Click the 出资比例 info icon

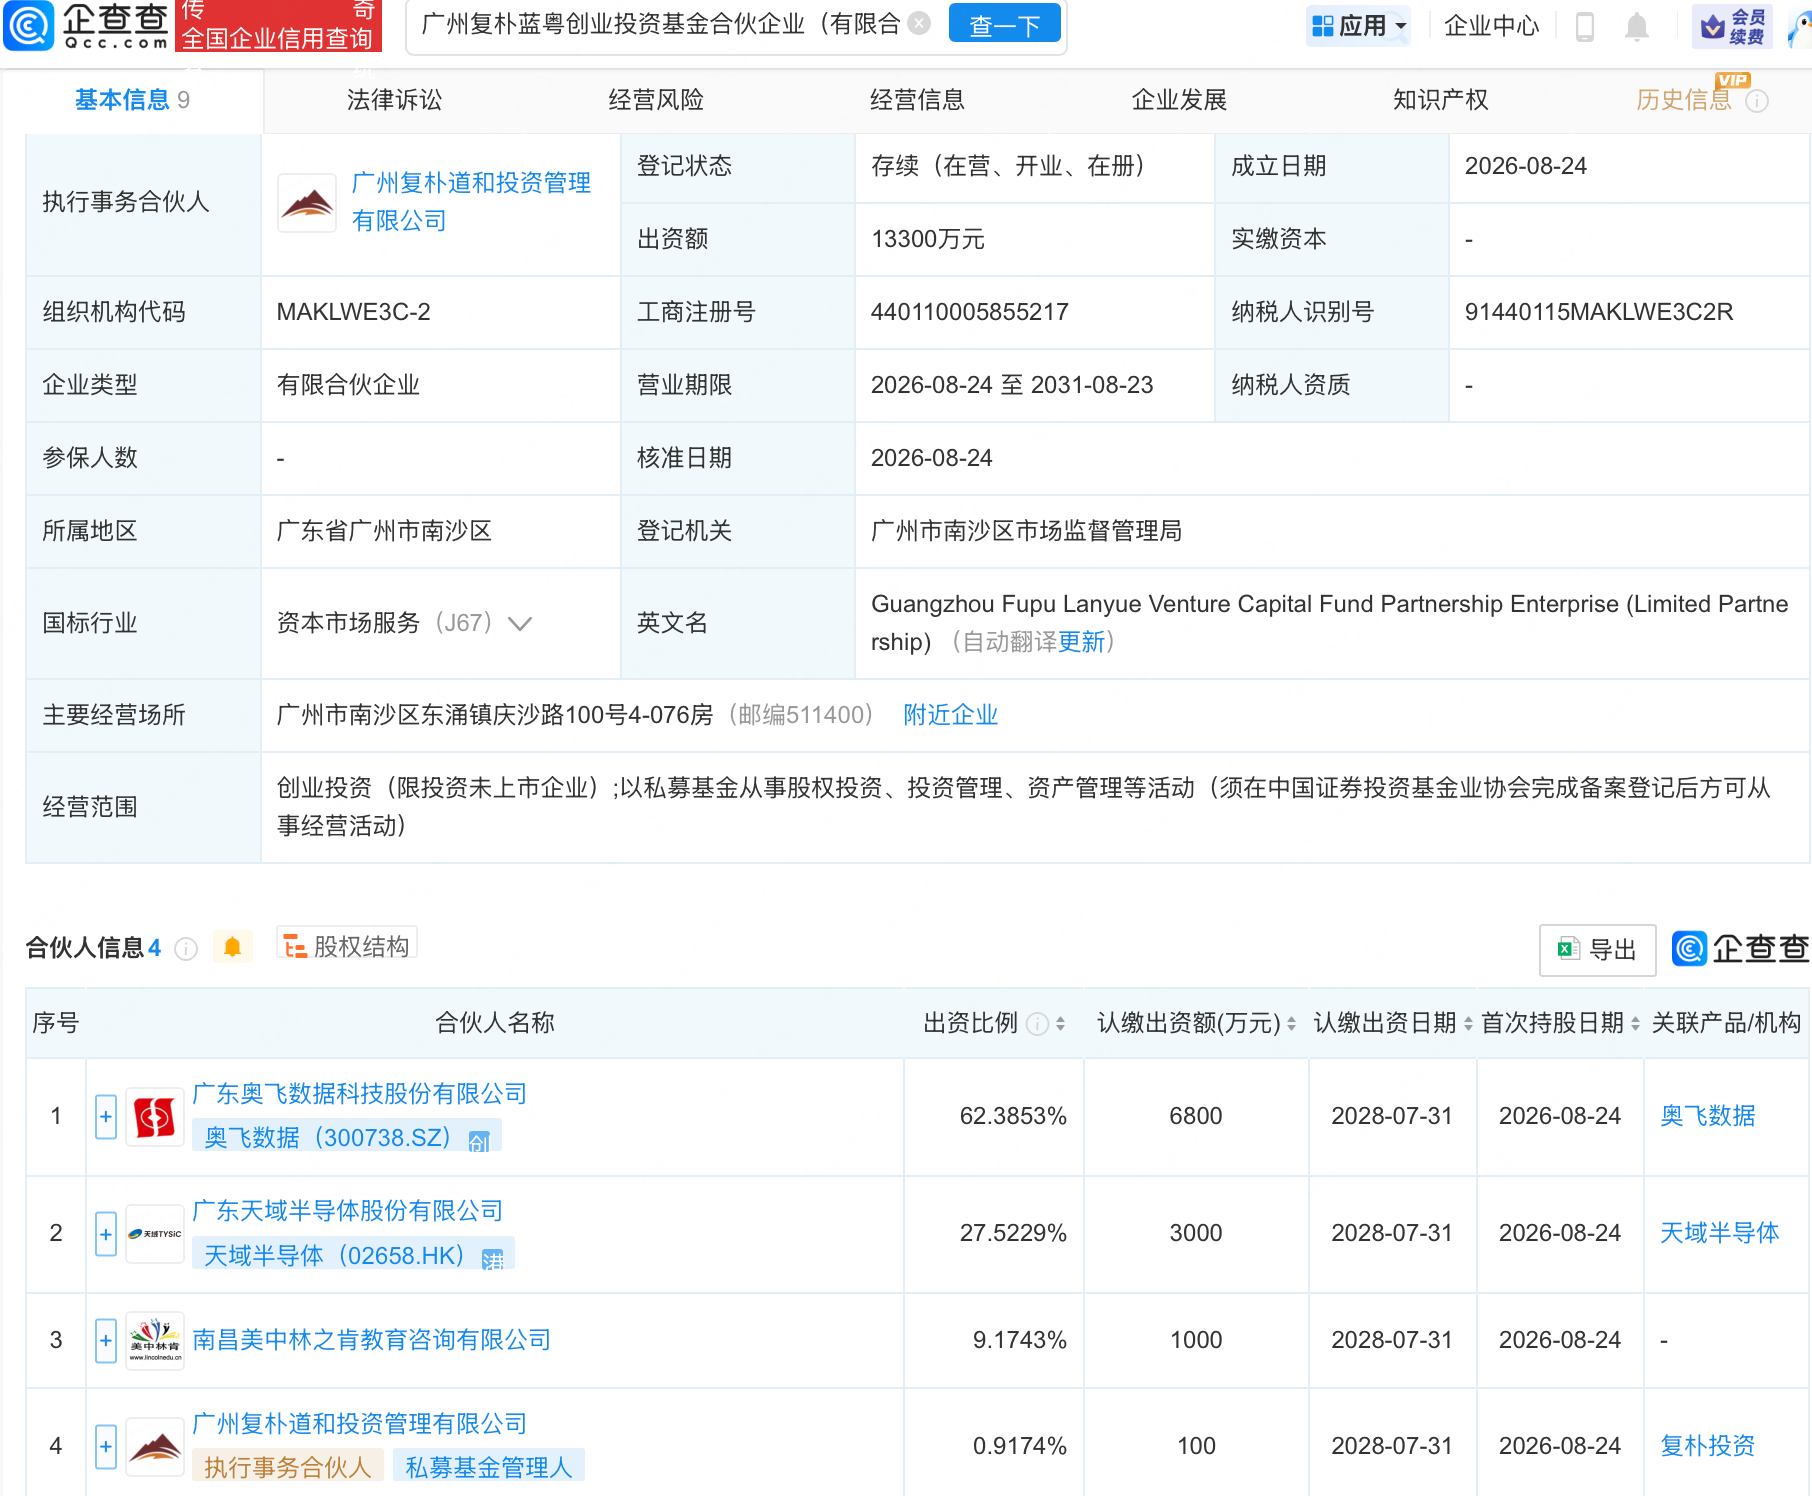tap(1038, 1023)
